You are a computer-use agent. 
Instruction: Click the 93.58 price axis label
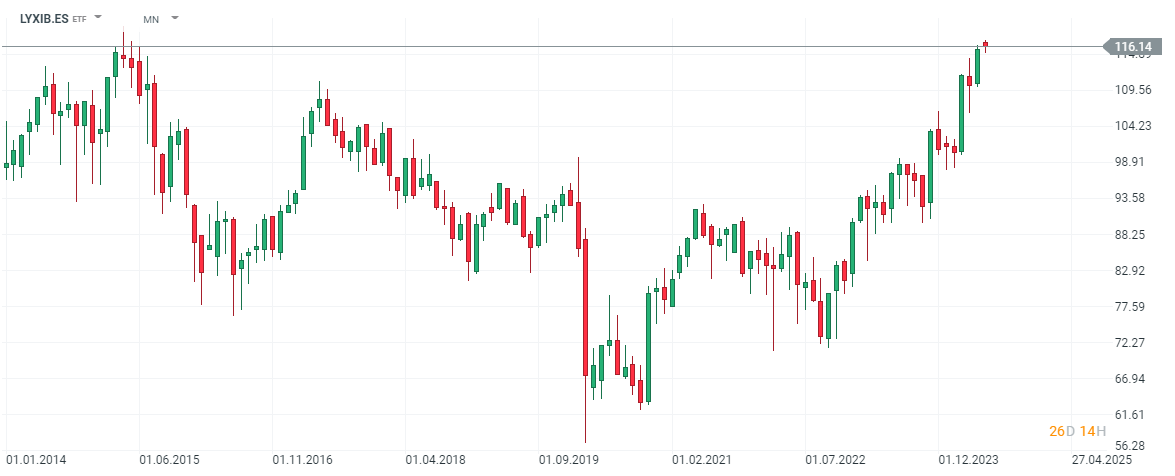1133,198
